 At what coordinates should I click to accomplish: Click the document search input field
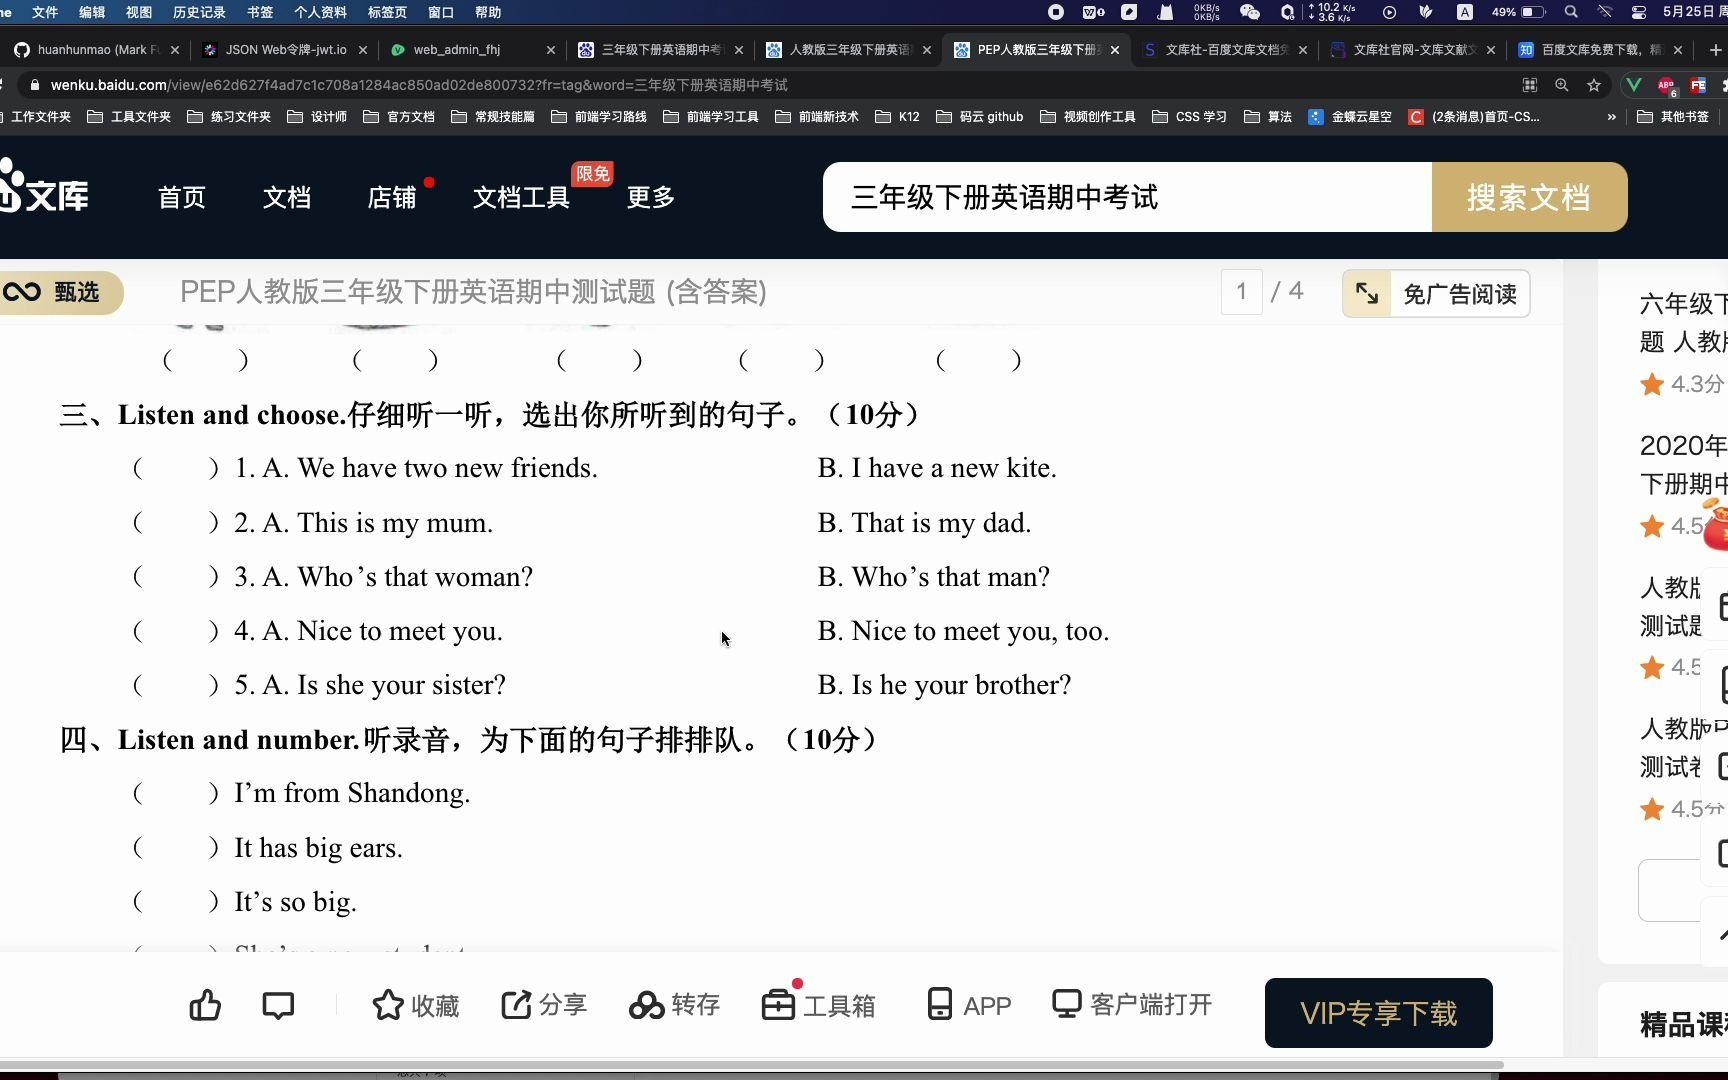1127,197
